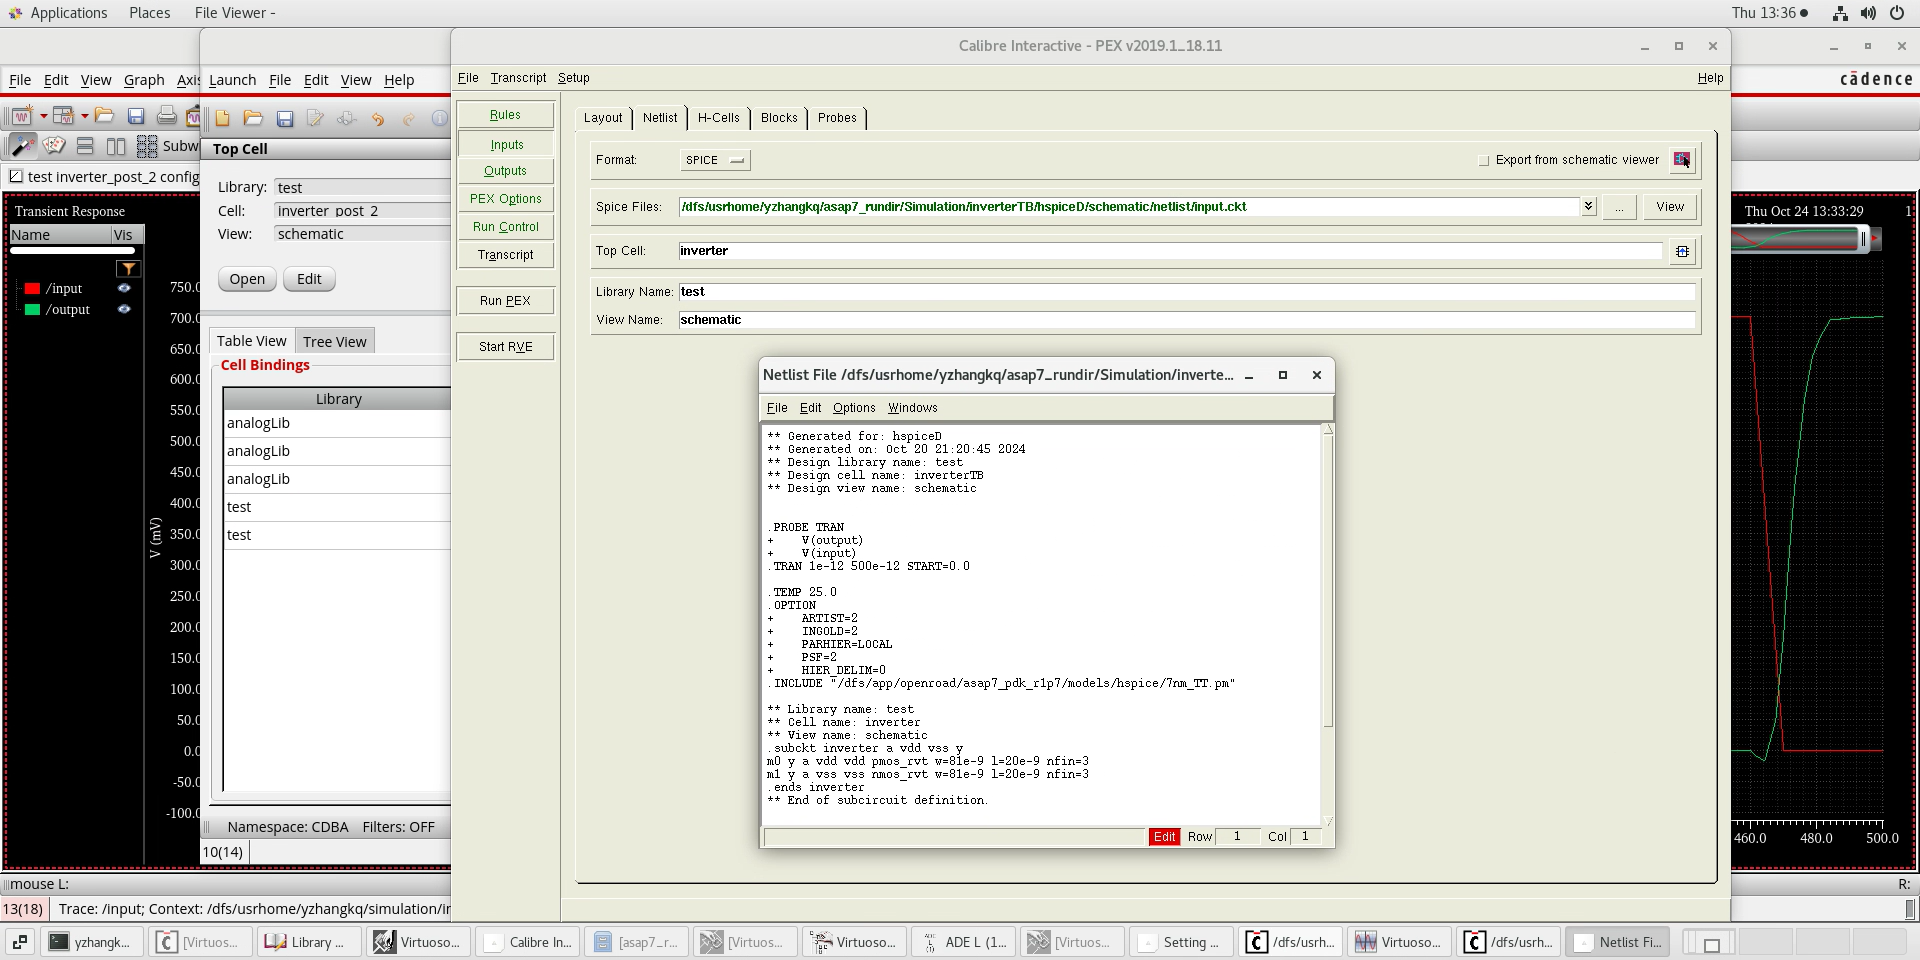Click the Top Cell input field containing inverter
1920x960 pixels.
[x=1170, y=251]
